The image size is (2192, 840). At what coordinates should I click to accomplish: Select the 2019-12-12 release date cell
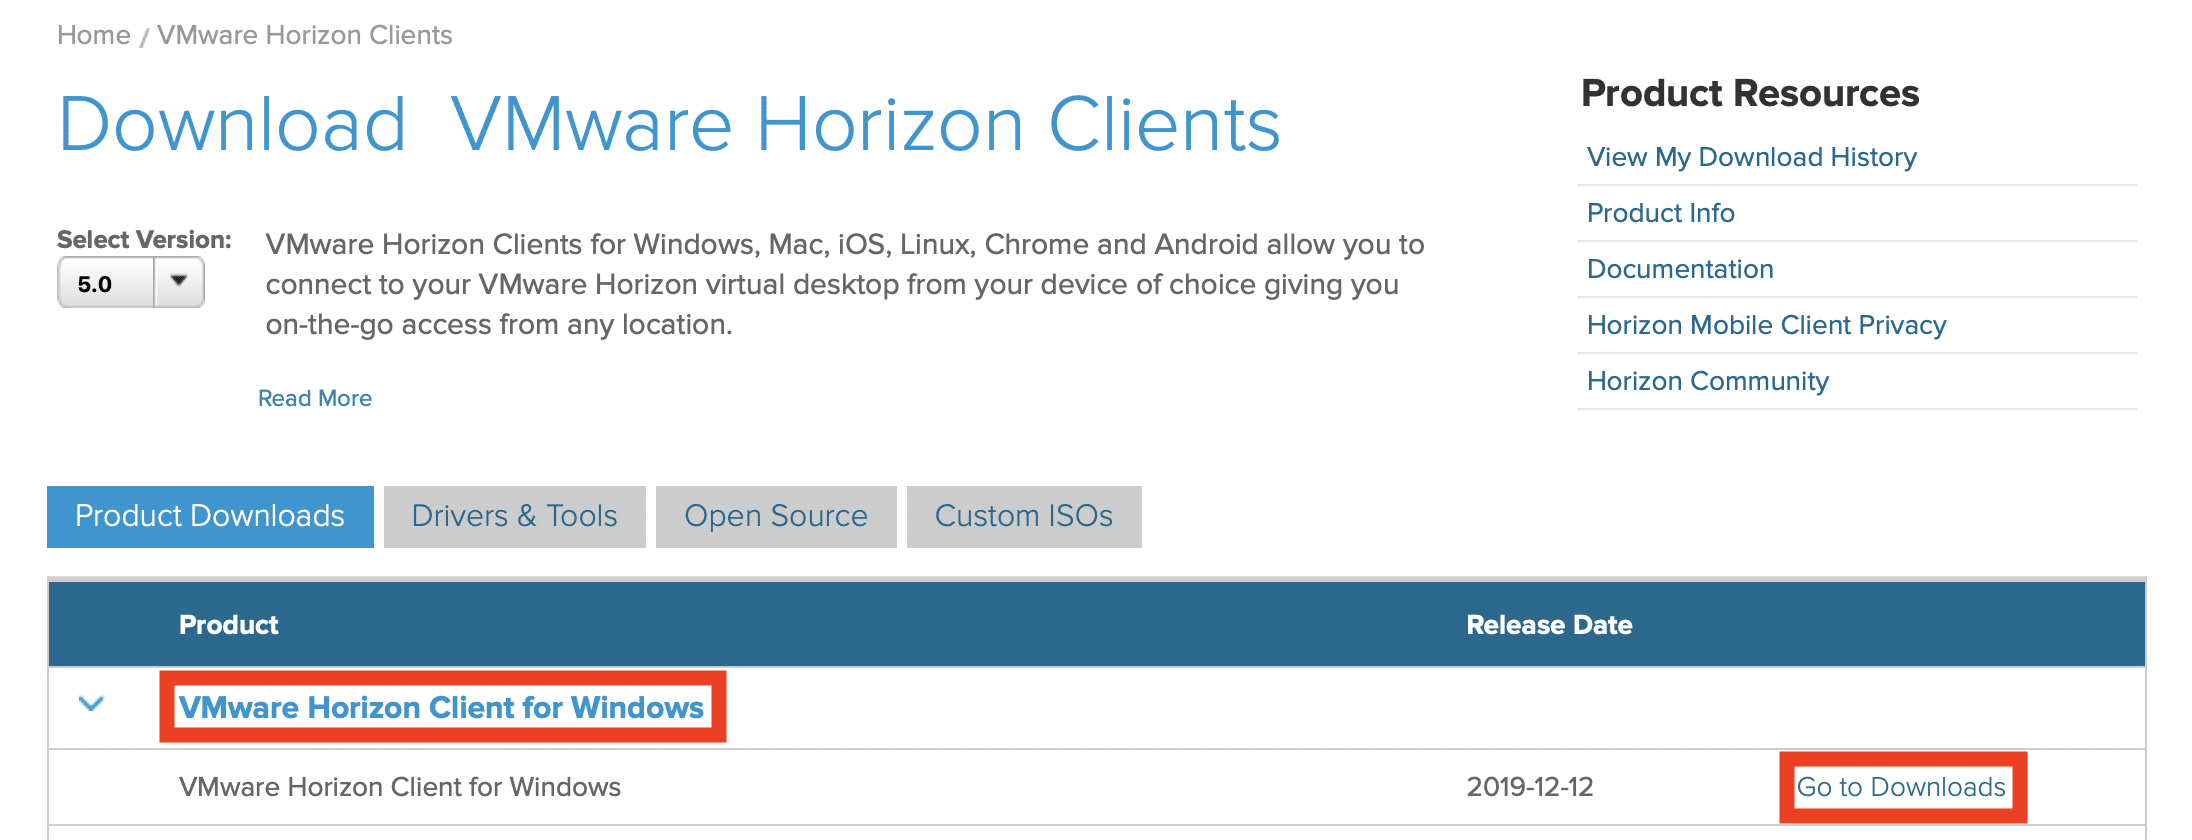[1530, 787]
